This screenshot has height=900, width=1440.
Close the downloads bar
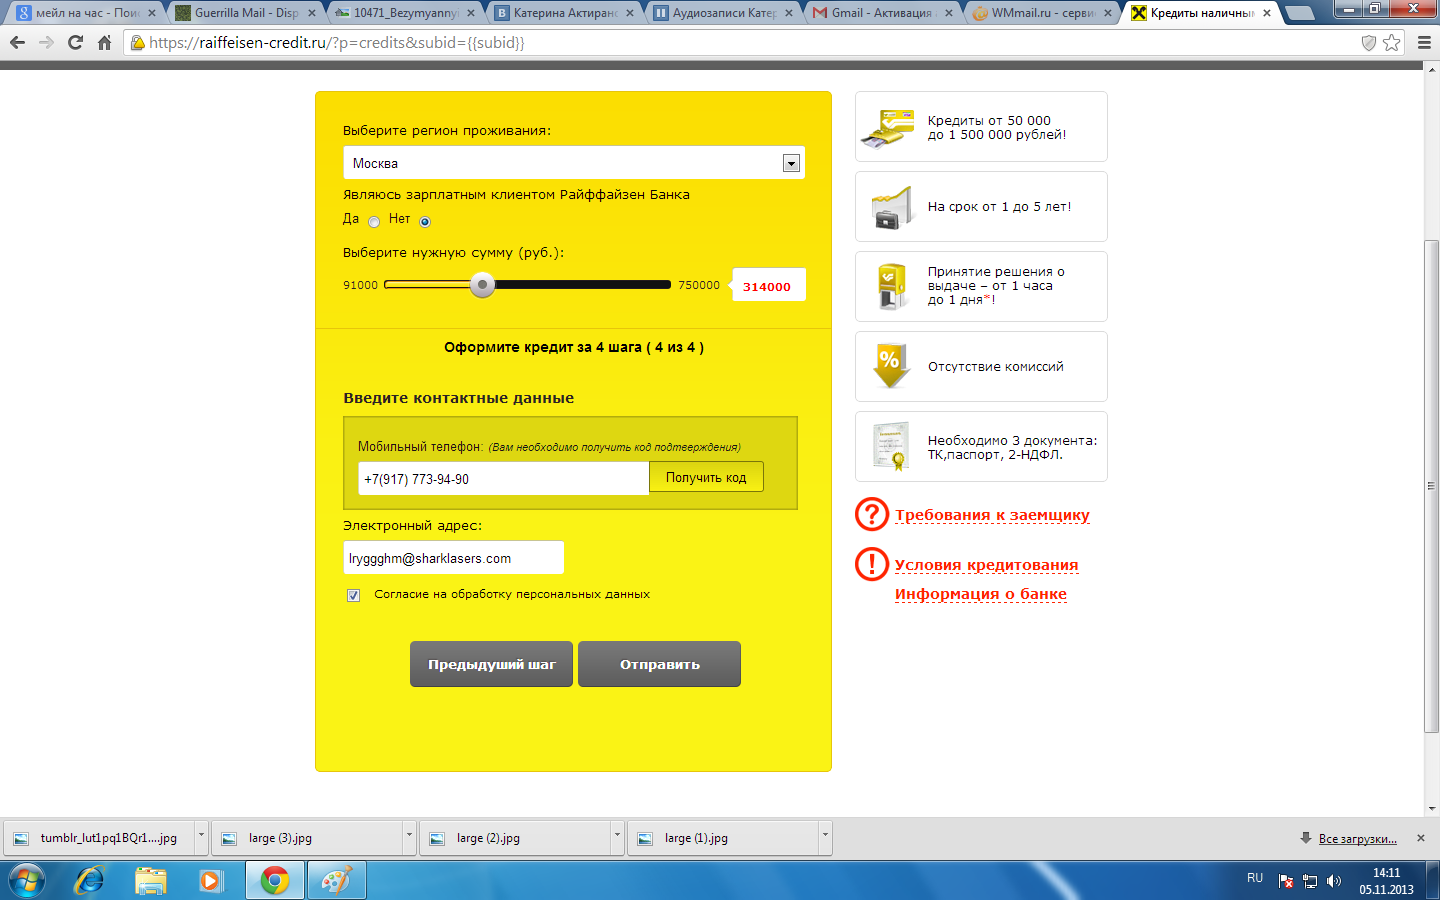[1421, 838]
